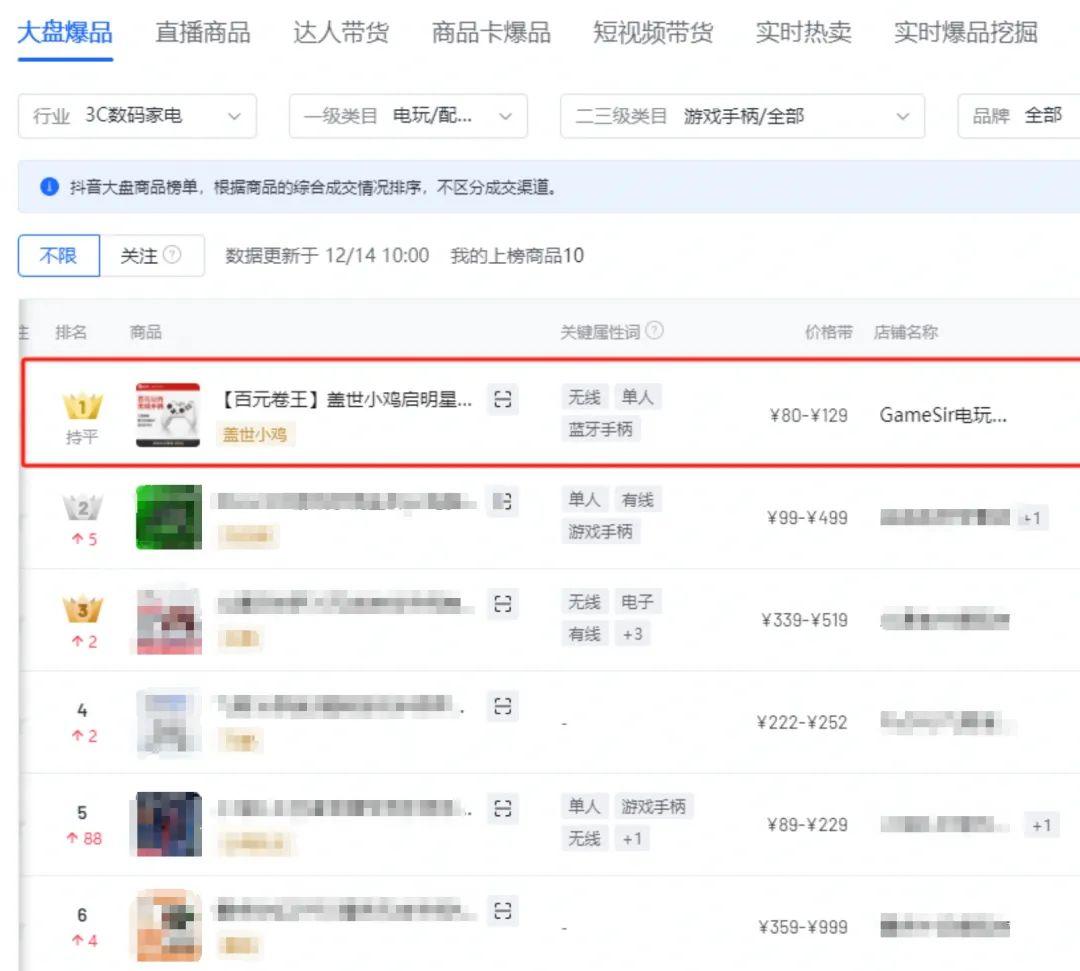Switch to the 直播商品 tab
Viewport: 1080px width, 971px height.
[202, 32]
